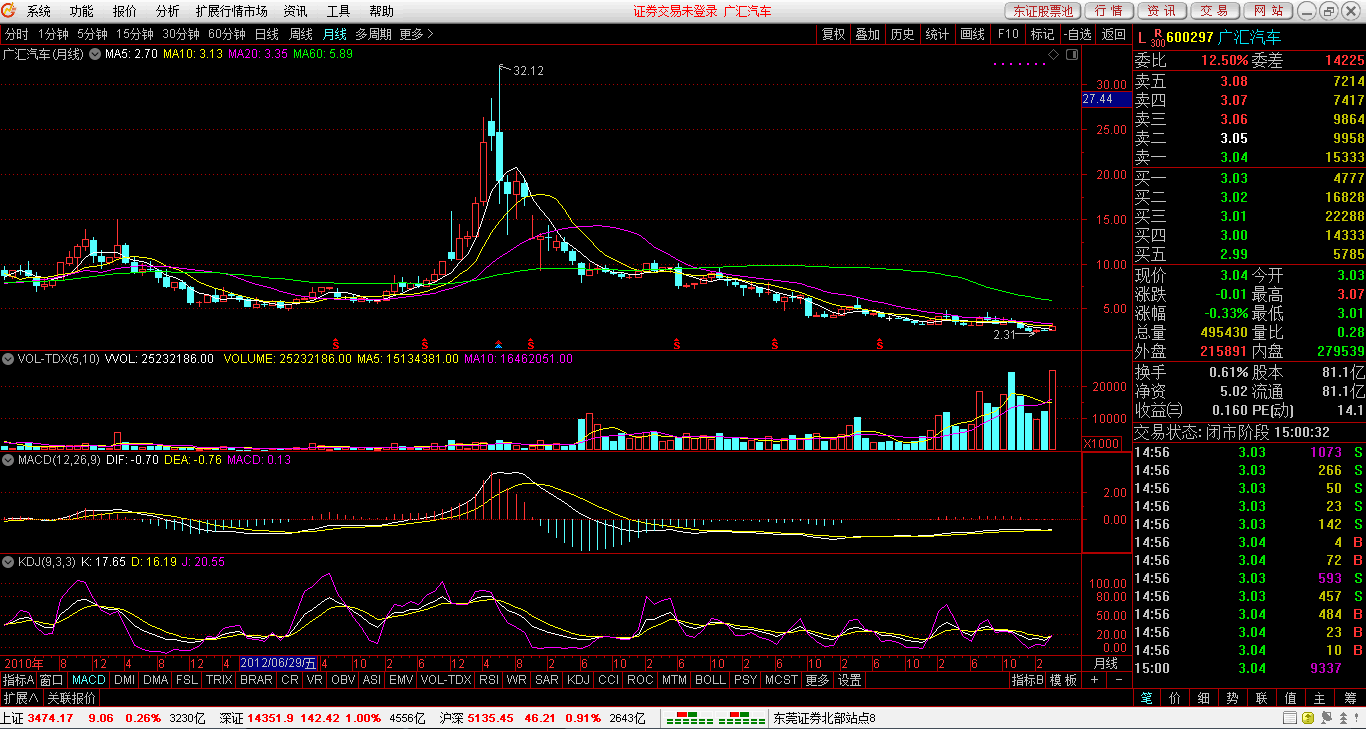This screenshot has width=1366, height=729.
Task: Expand the 更多 indicators list
Action: pos(817,680)
